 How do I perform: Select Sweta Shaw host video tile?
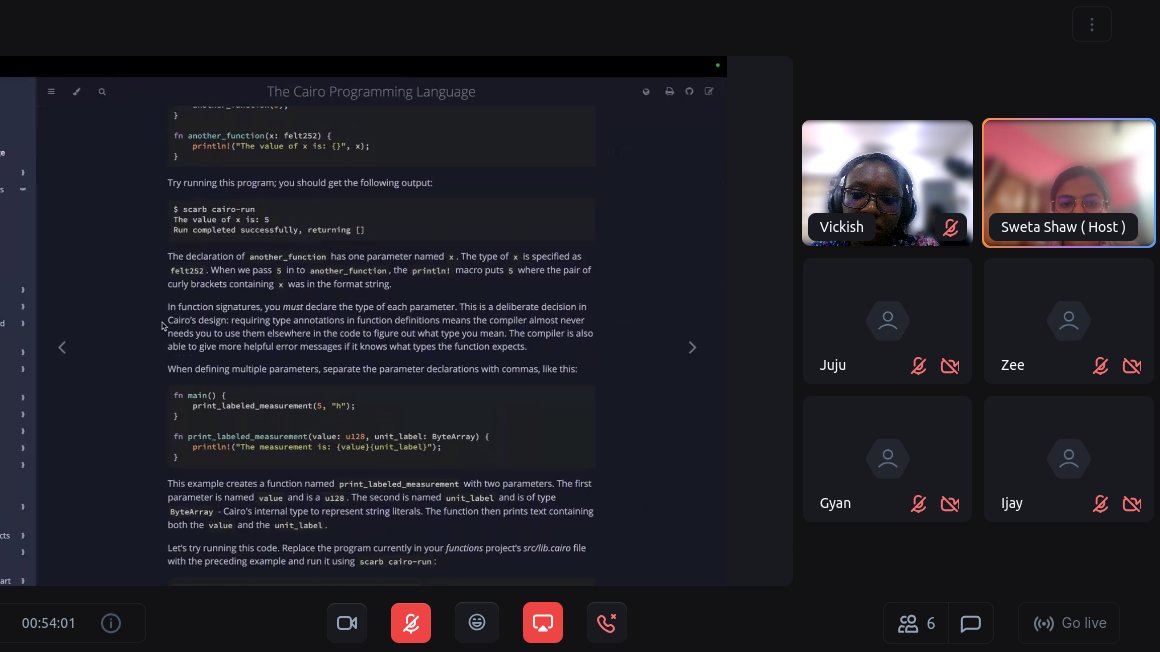click(x=1068, y=183)
